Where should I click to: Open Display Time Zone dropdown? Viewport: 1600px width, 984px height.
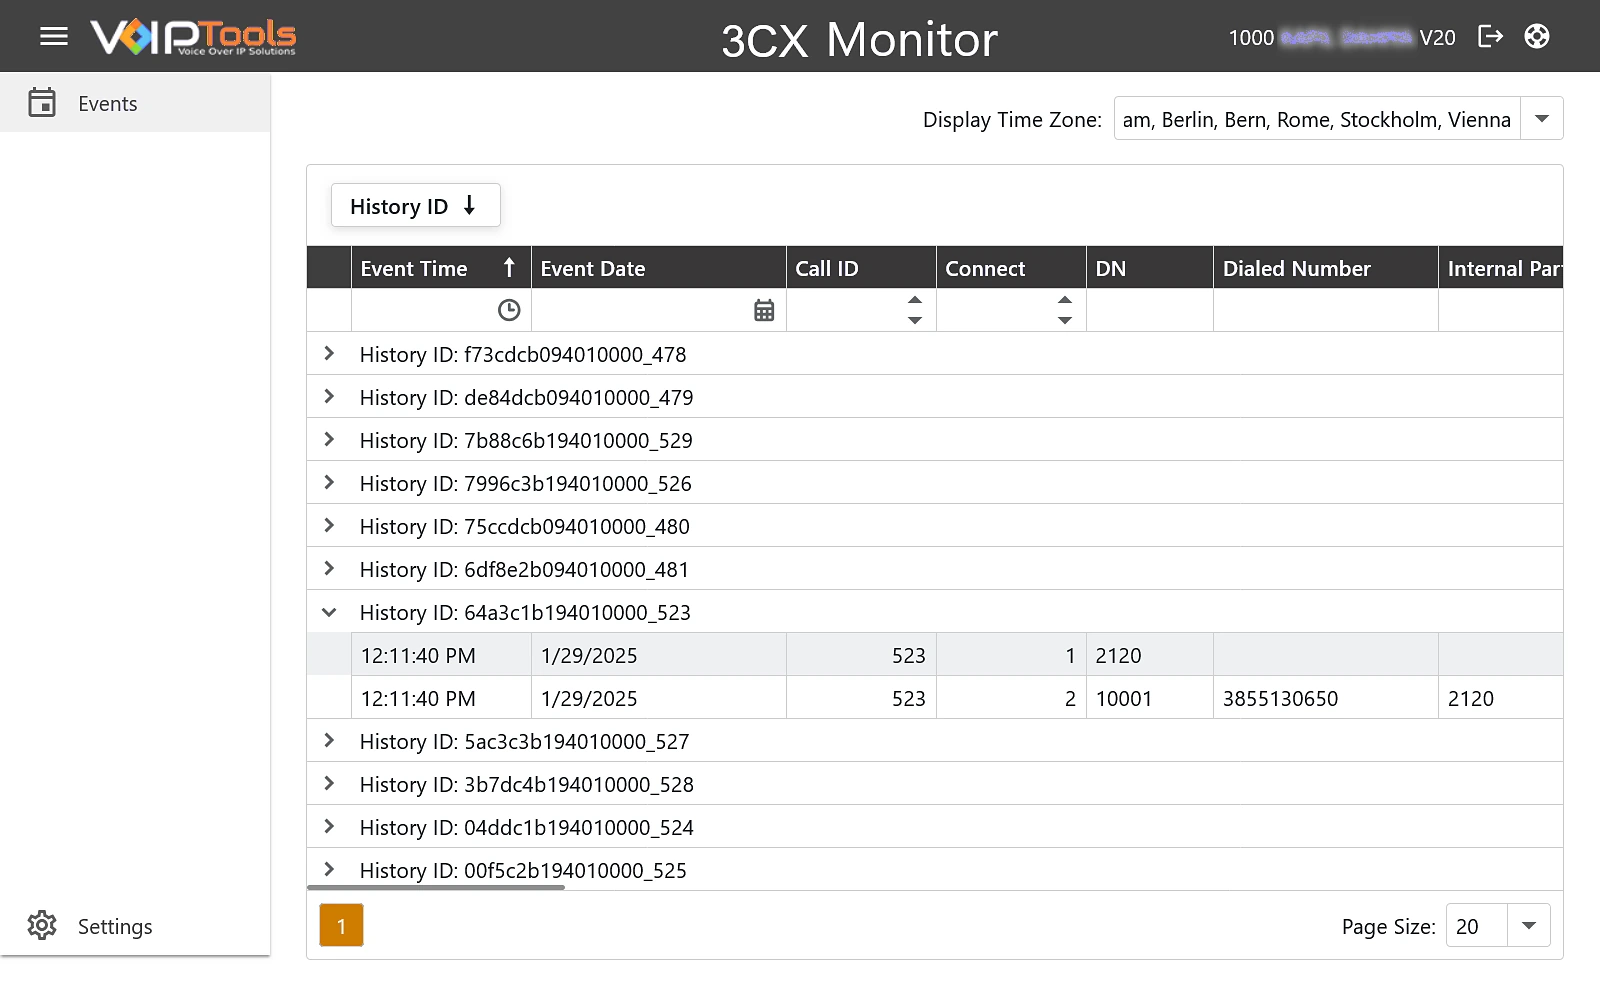click(1542, 118)
